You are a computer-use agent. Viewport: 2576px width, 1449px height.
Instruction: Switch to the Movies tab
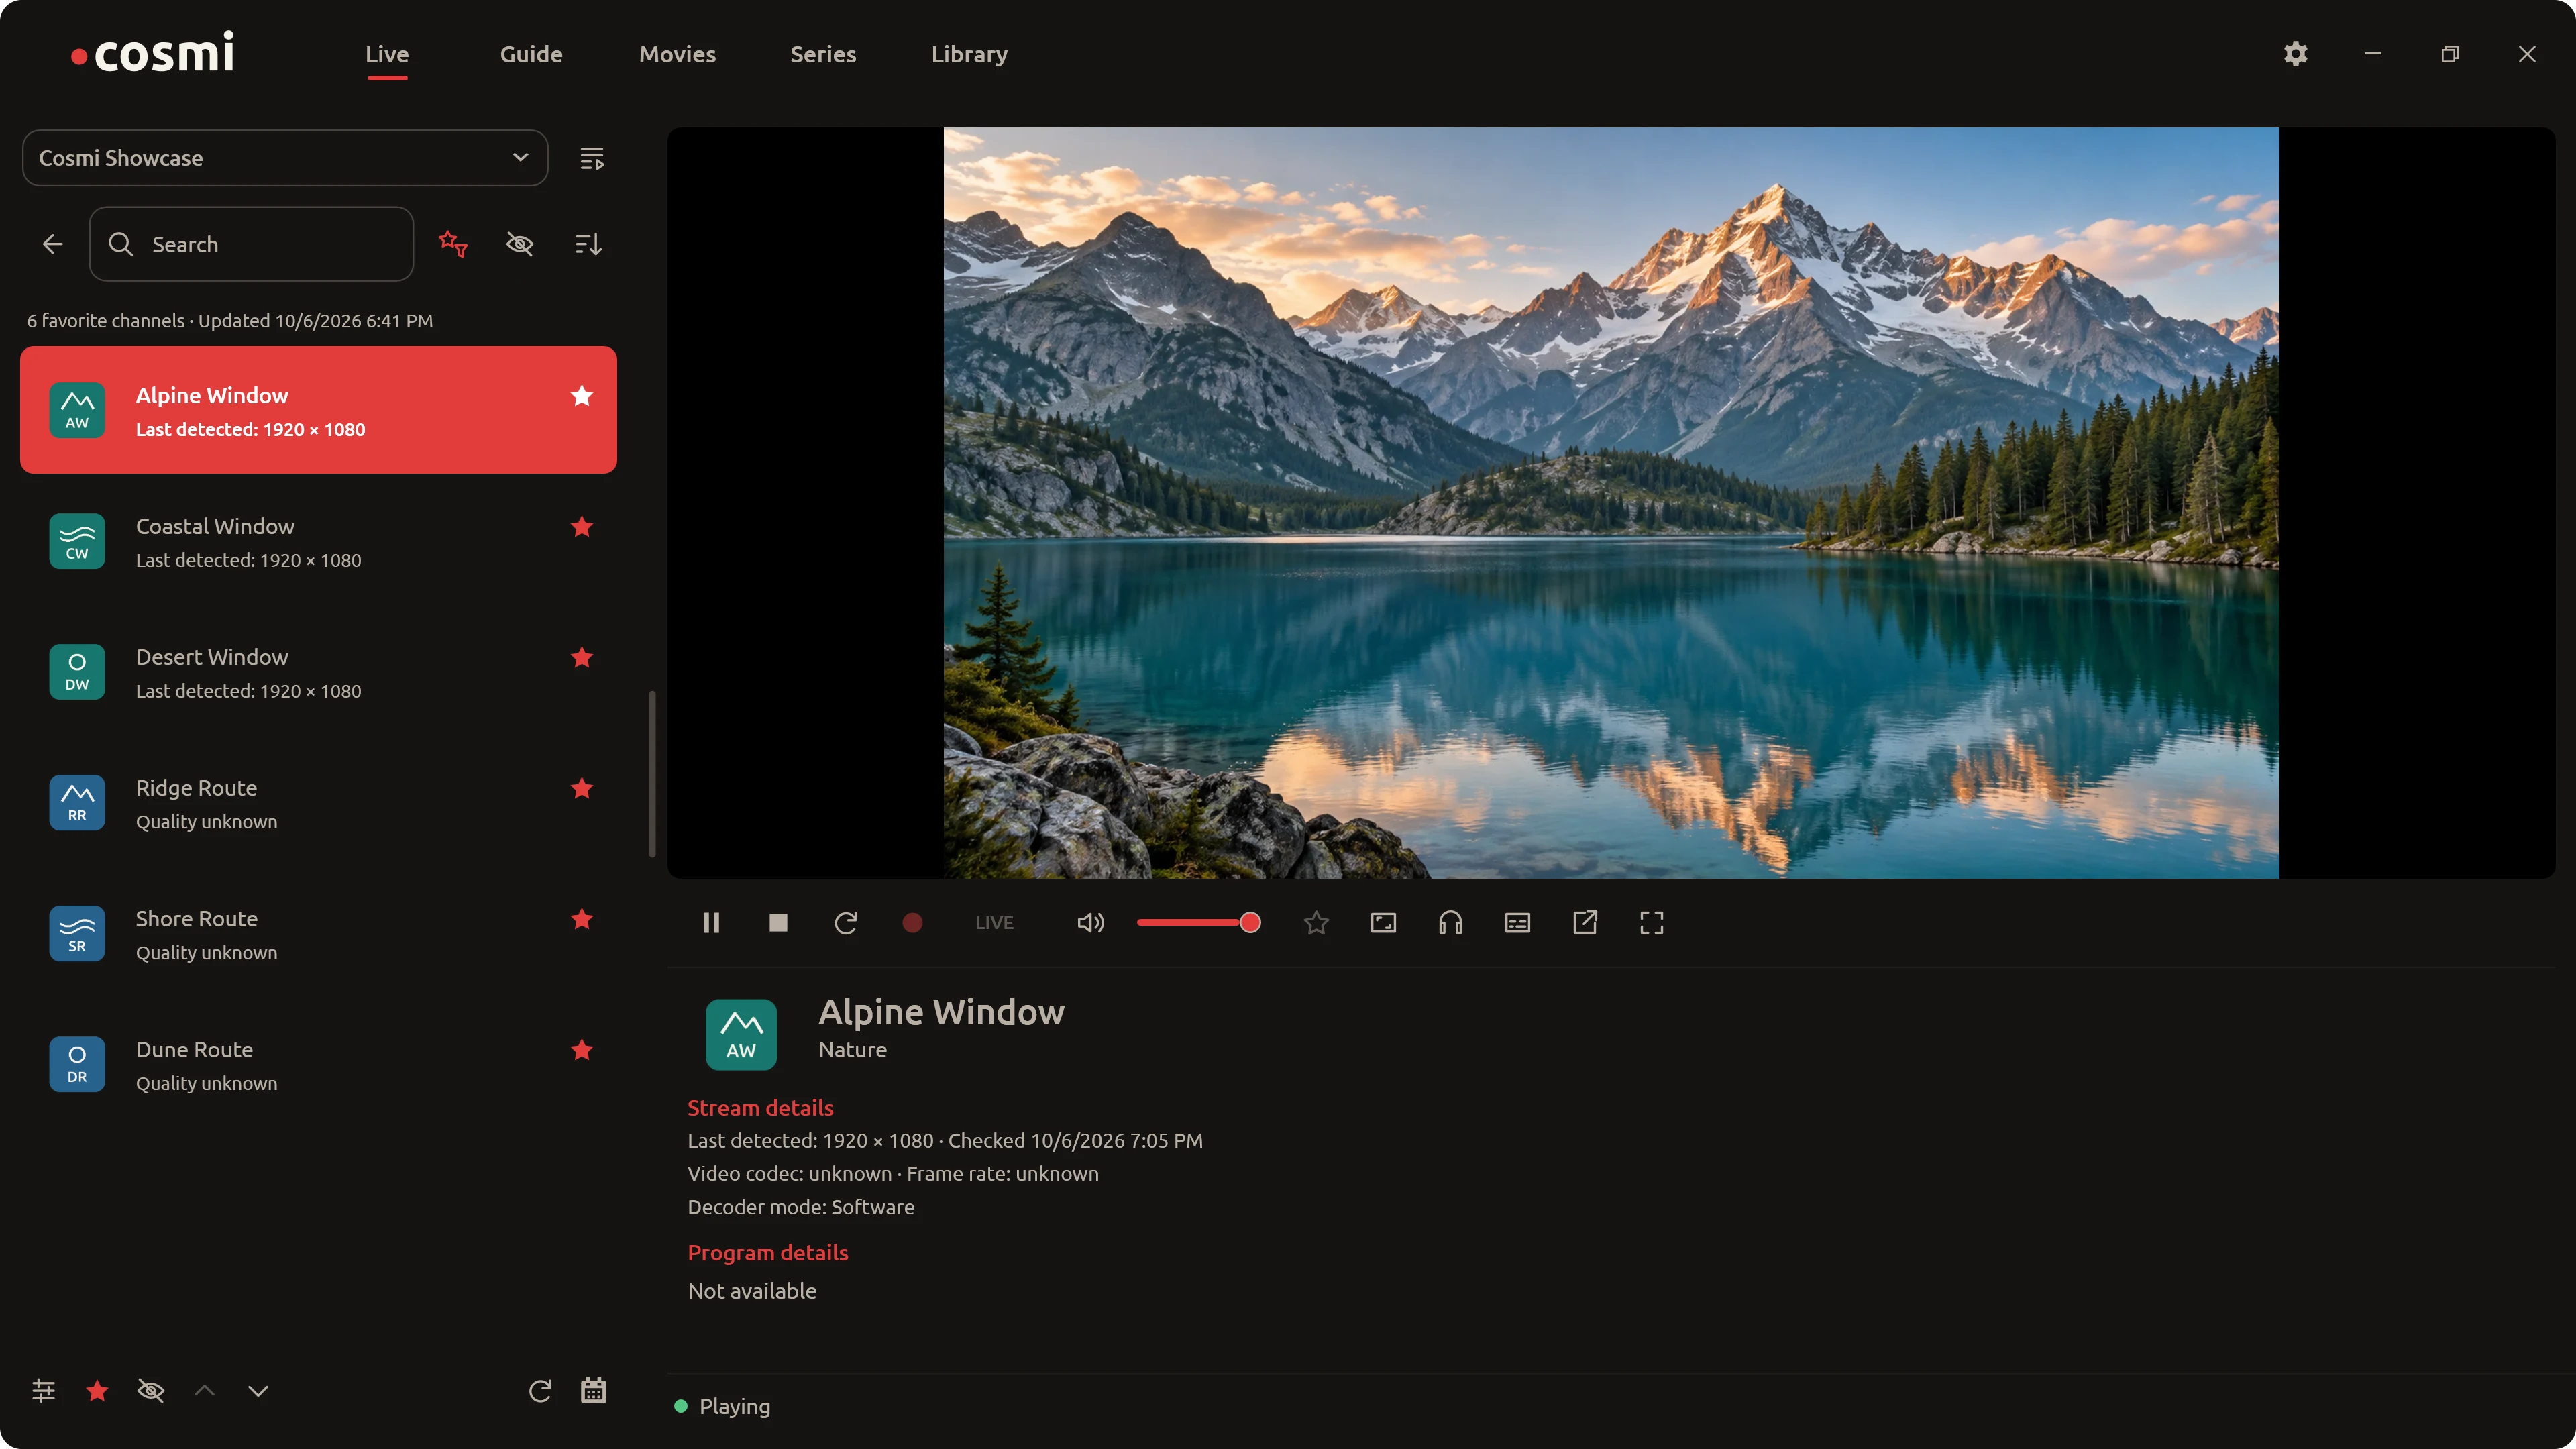tap(677, 54)
